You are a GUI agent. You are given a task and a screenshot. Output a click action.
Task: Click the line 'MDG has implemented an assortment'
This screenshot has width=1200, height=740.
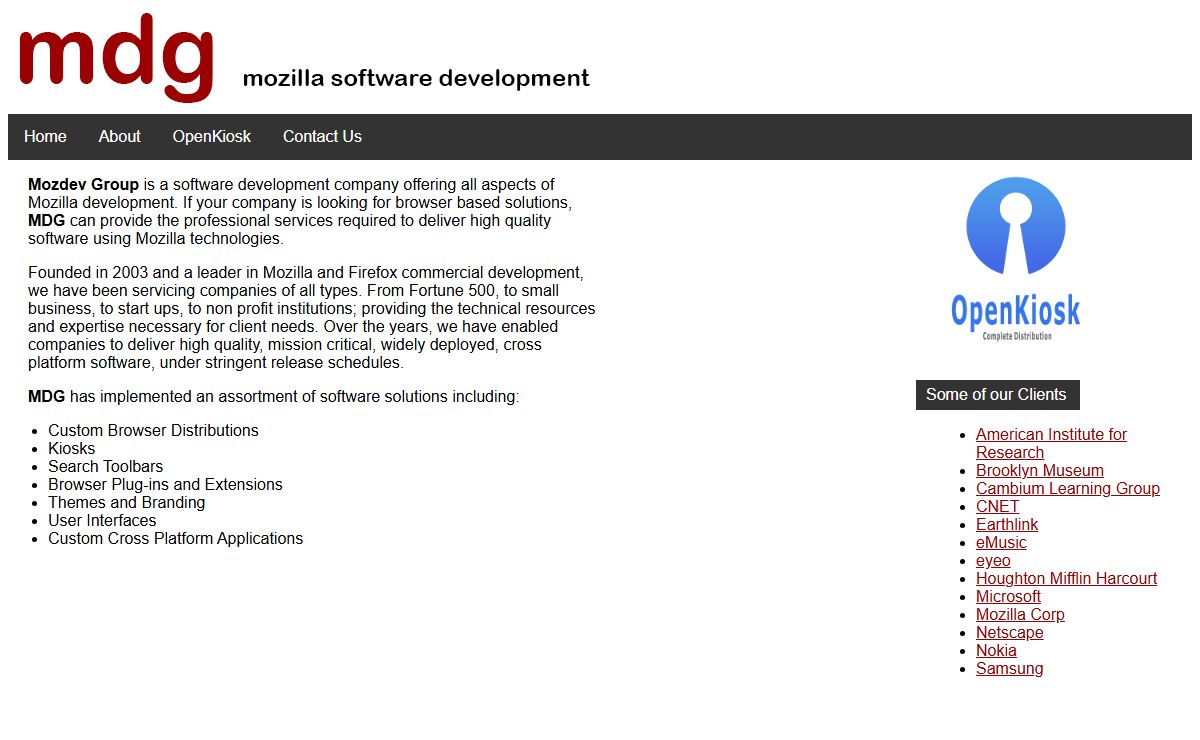(273, 396)
